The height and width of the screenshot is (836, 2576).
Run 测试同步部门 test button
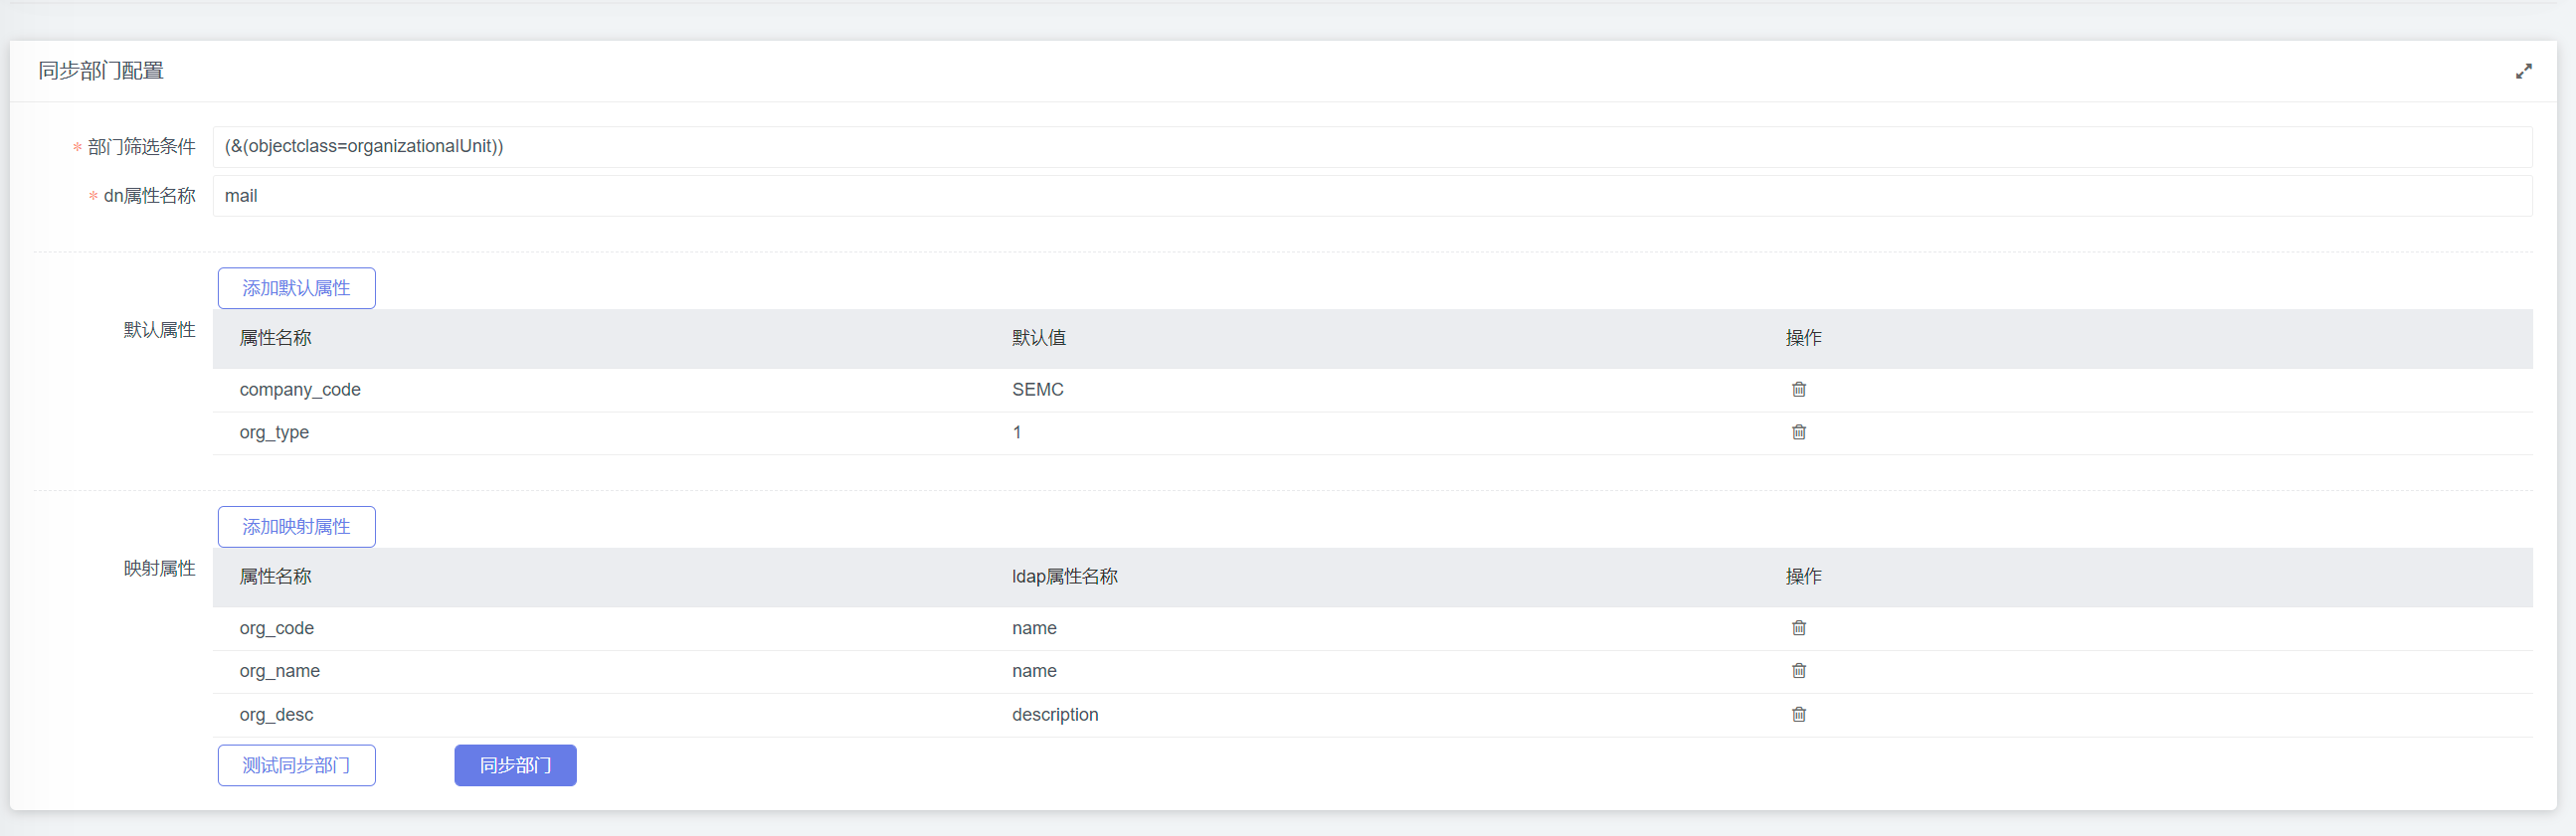point(297,765)
